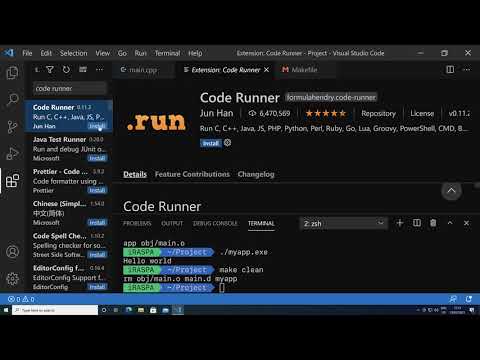Split the terminal panel
Image resolution: width=480 pixels, height=360 pixels.
pos(417,223)
